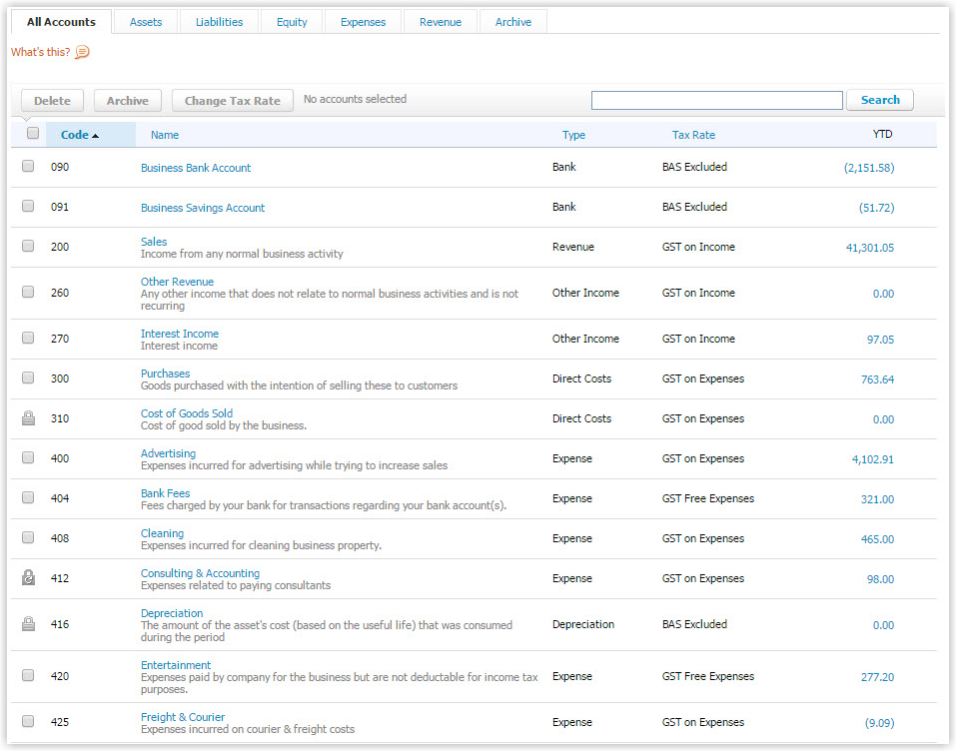The width and height of the screenshot is (957, 752).
Task: Open the Consulting & Accounting account
Action: pyautogui.click(x=200, y=573)
